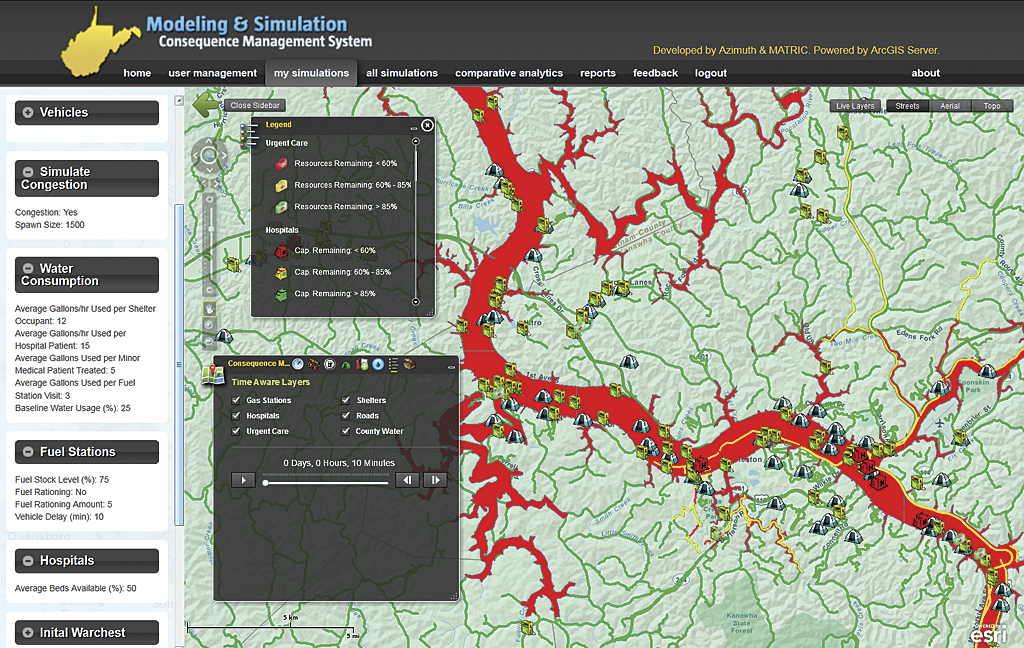Disable the County Water layer
The width and height of the screenshot is (1024, 648).
(x=346, y=431)
